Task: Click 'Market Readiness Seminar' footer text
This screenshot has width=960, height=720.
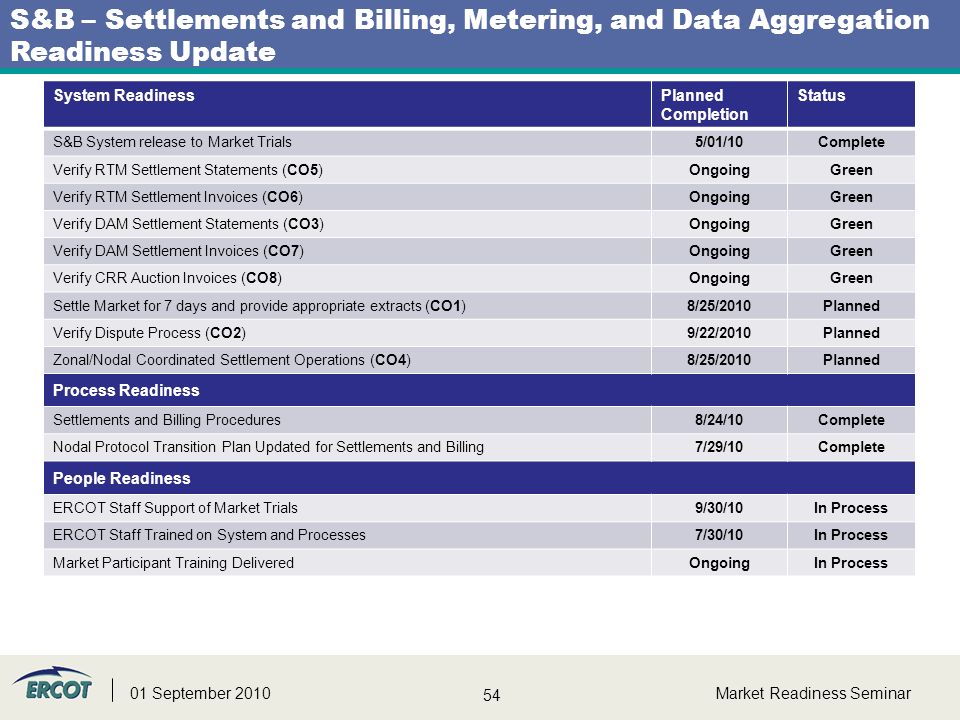Action: click(x=813, y=693)
